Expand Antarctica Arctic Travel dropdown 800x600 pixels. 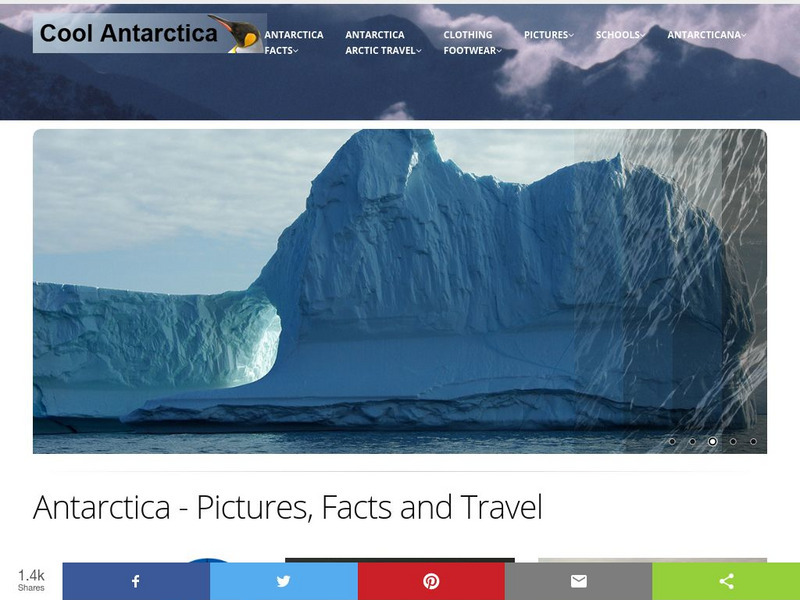click(383, 42)
